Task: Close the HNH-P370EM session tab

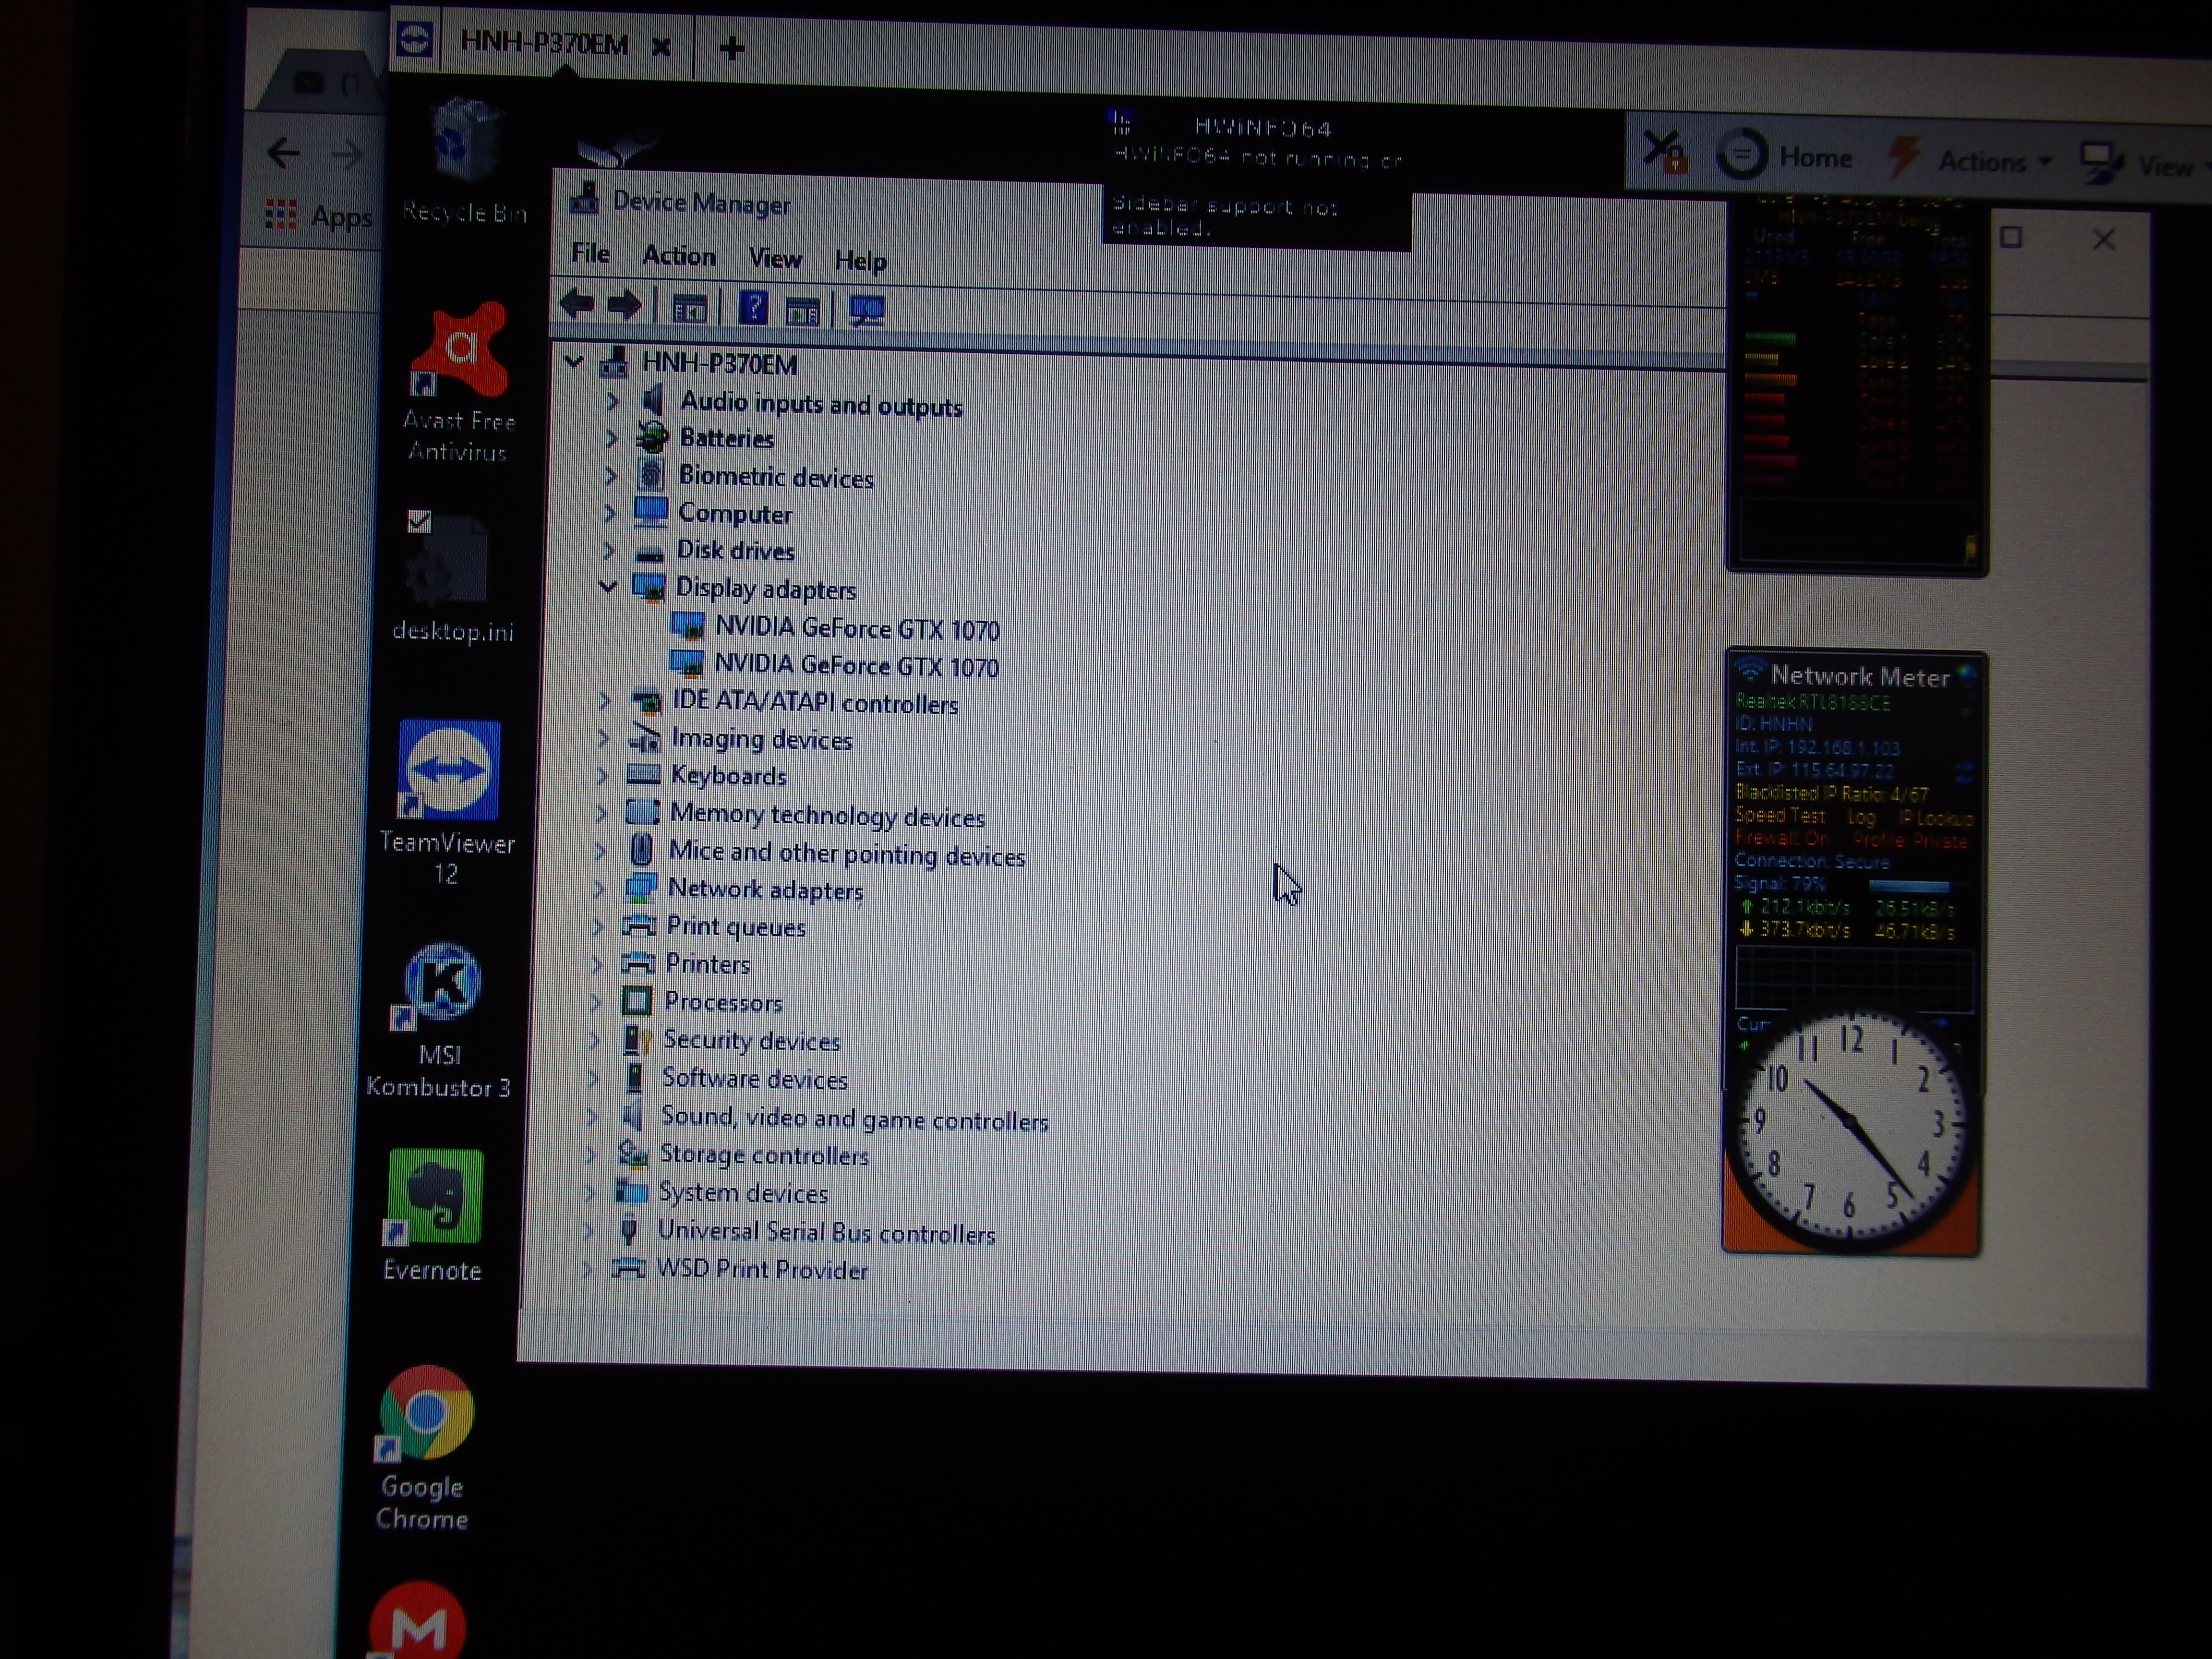Action: tap(660, 47)
